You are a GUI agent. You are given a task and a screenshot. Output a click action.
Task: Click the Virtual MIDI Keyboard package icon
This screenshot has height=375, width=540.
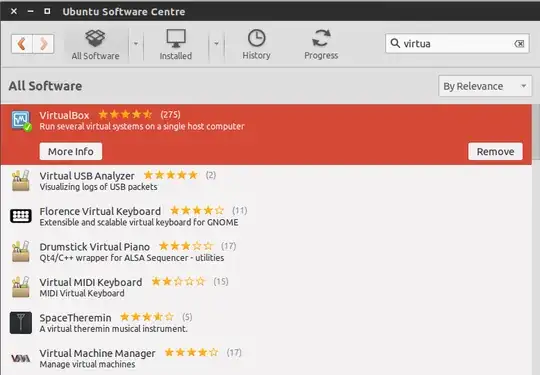point(21,287)
